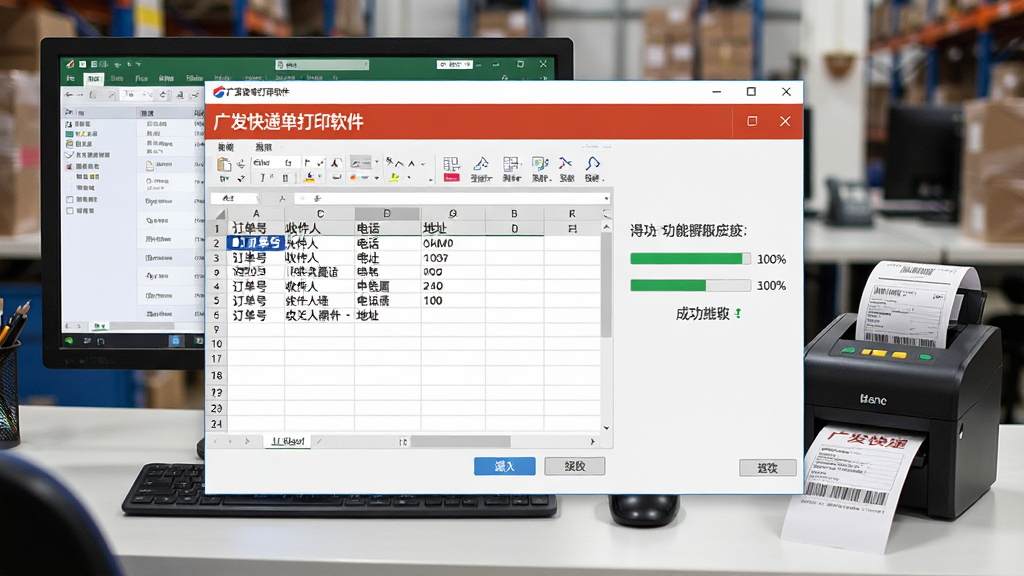Image resolution: width=1024 pixels, height=576 pixels.
Task: Select the cell containing 240
Action: 453,286
